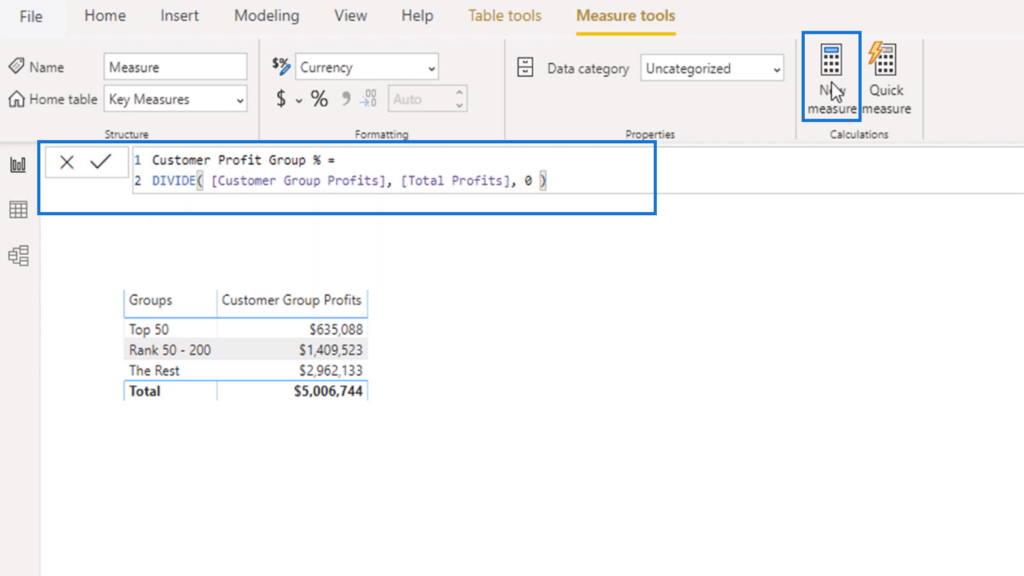Click the DIVIDE formula on line 2
This screenshot has height=576, width=1024.
(349, 181)
